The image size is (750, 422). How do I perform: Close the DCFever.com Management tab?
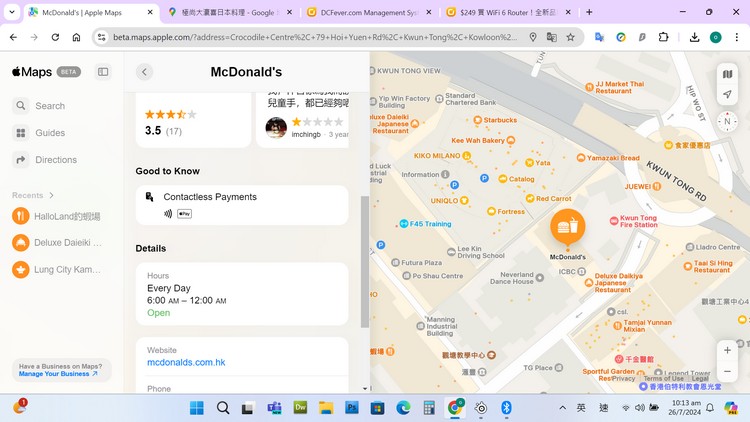[x=429, y=12]
